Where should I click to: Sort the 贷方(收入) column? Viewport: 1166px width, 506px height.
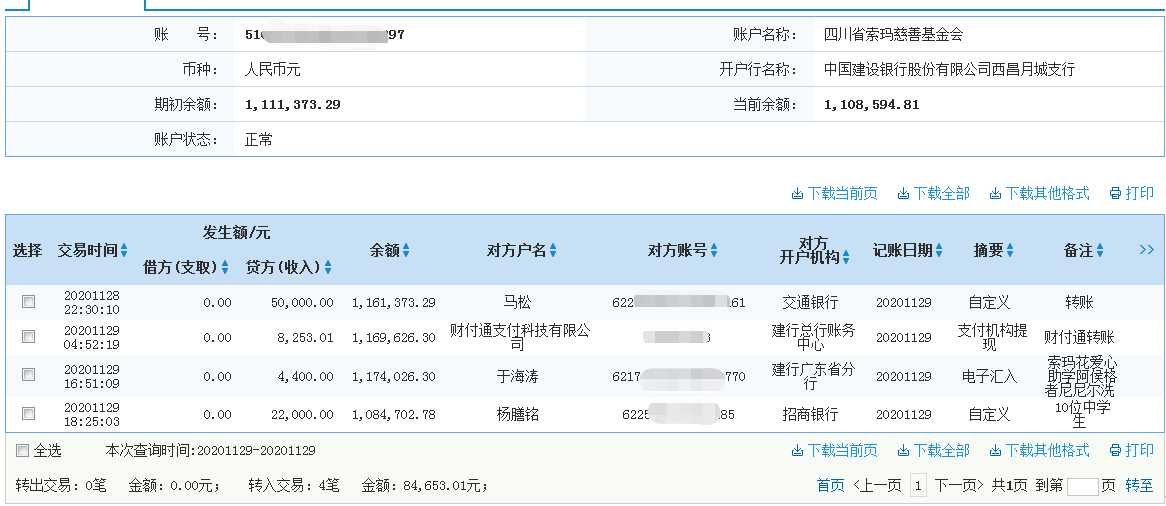click(x=328, y=268)
